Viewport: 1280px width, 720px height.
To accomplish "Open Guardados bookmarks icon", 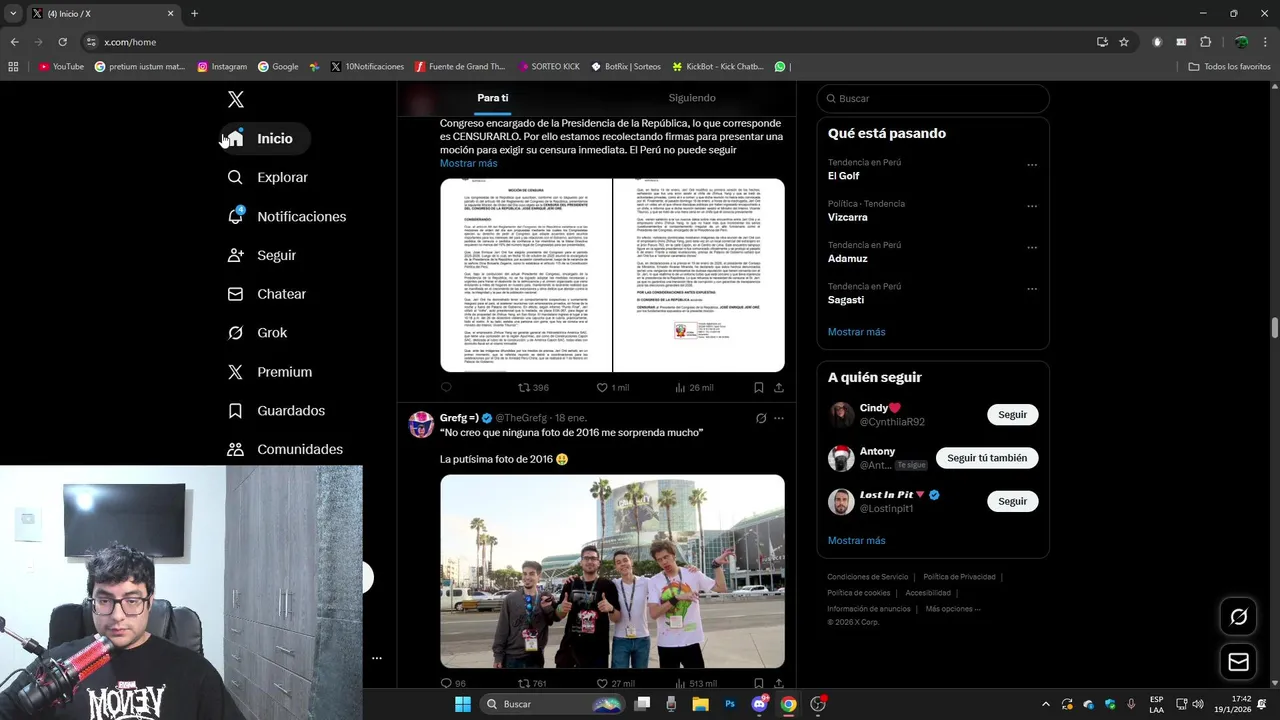I will [235, 411].
